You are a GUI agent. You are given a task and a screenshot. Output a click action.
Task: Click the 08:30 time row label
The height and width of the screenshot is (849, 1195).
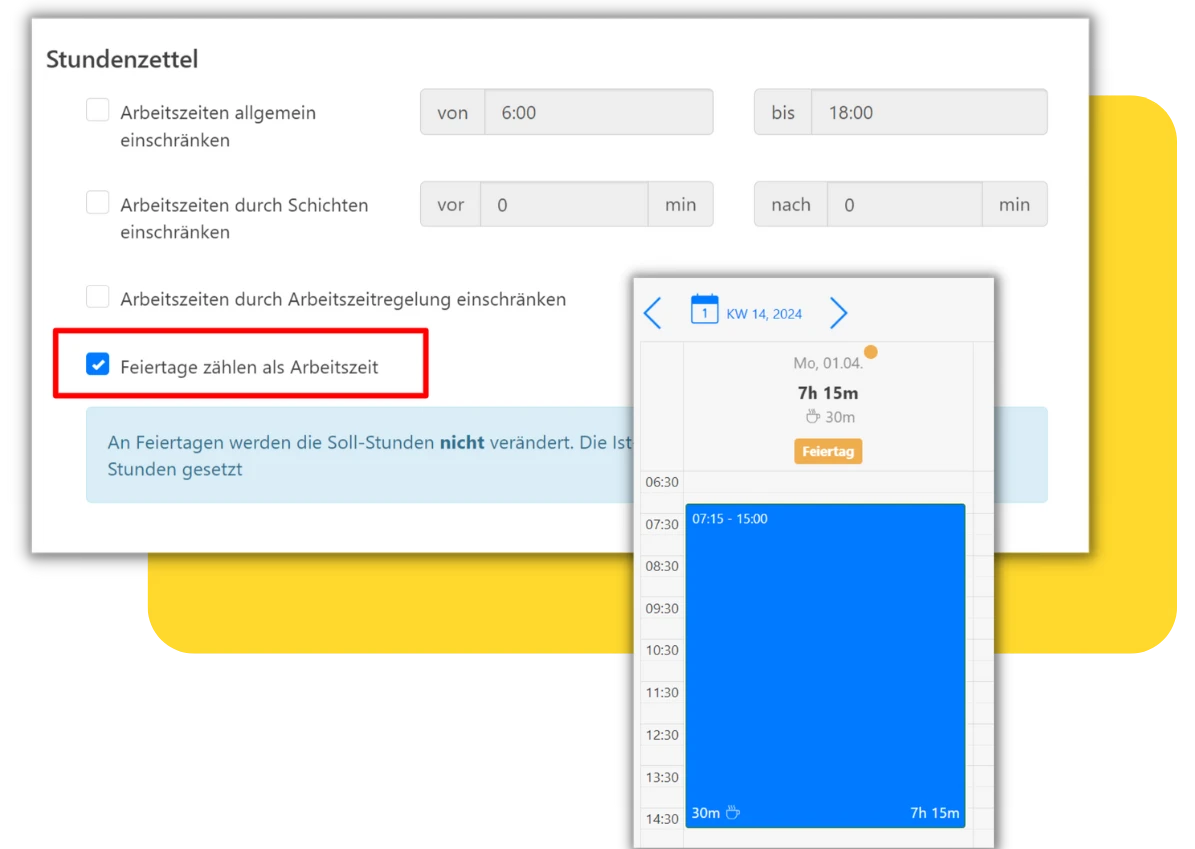(662, 566)
